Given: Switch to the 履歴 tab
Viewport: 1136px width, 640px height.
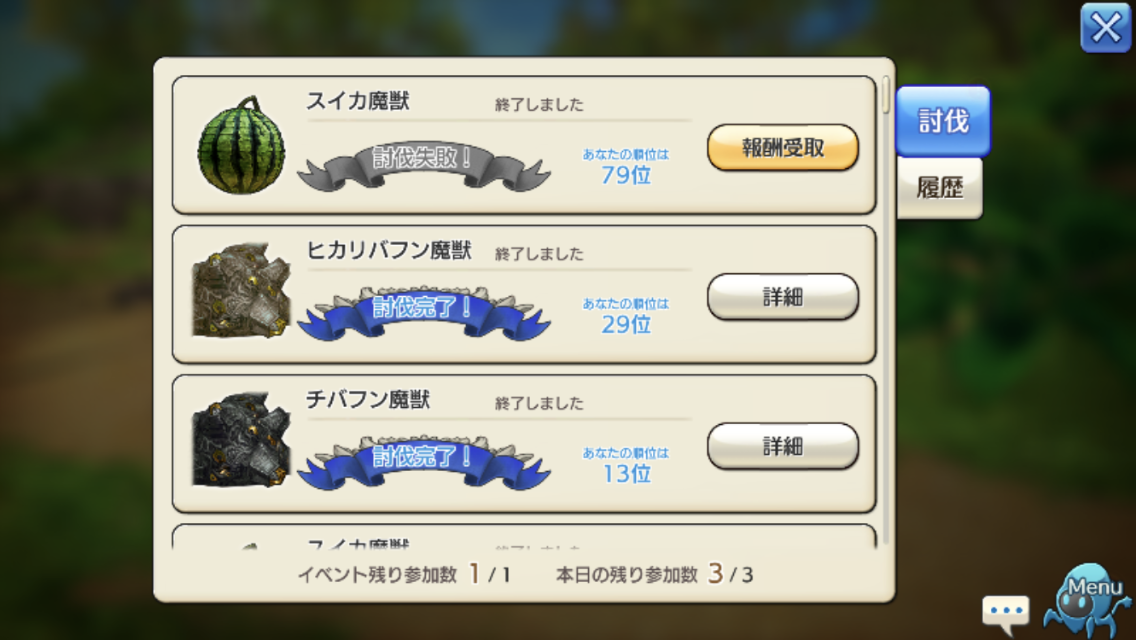Looking at the screenshot, I should 940,188.
